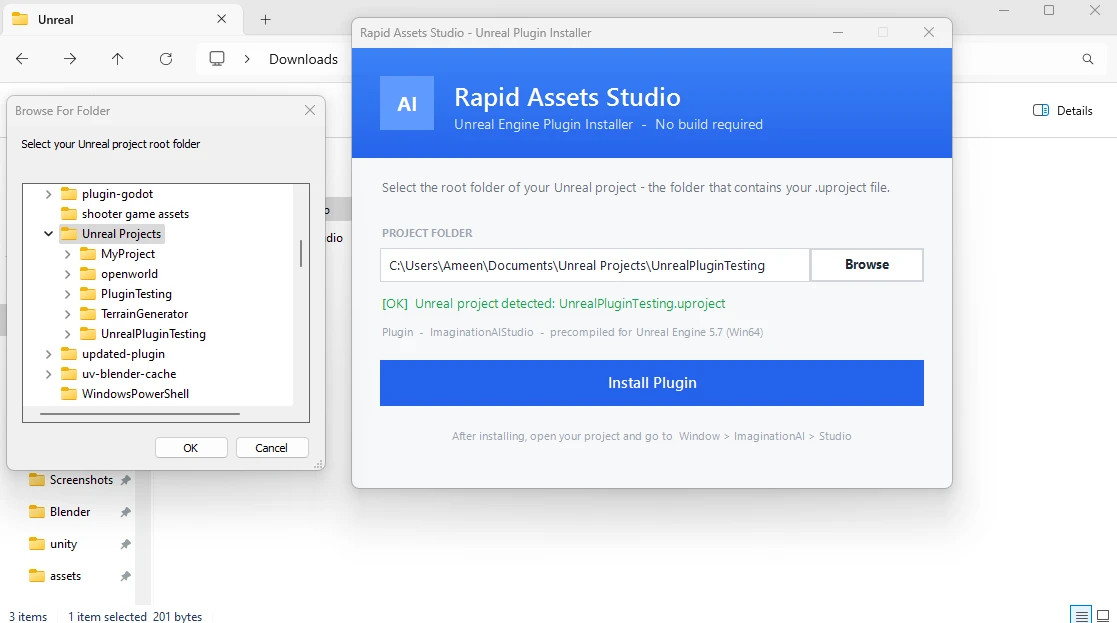Viewport: 1117px width, 623px height.
Task: Click the Downloads breadcrumb in address bar
Action: click(303, 59)
